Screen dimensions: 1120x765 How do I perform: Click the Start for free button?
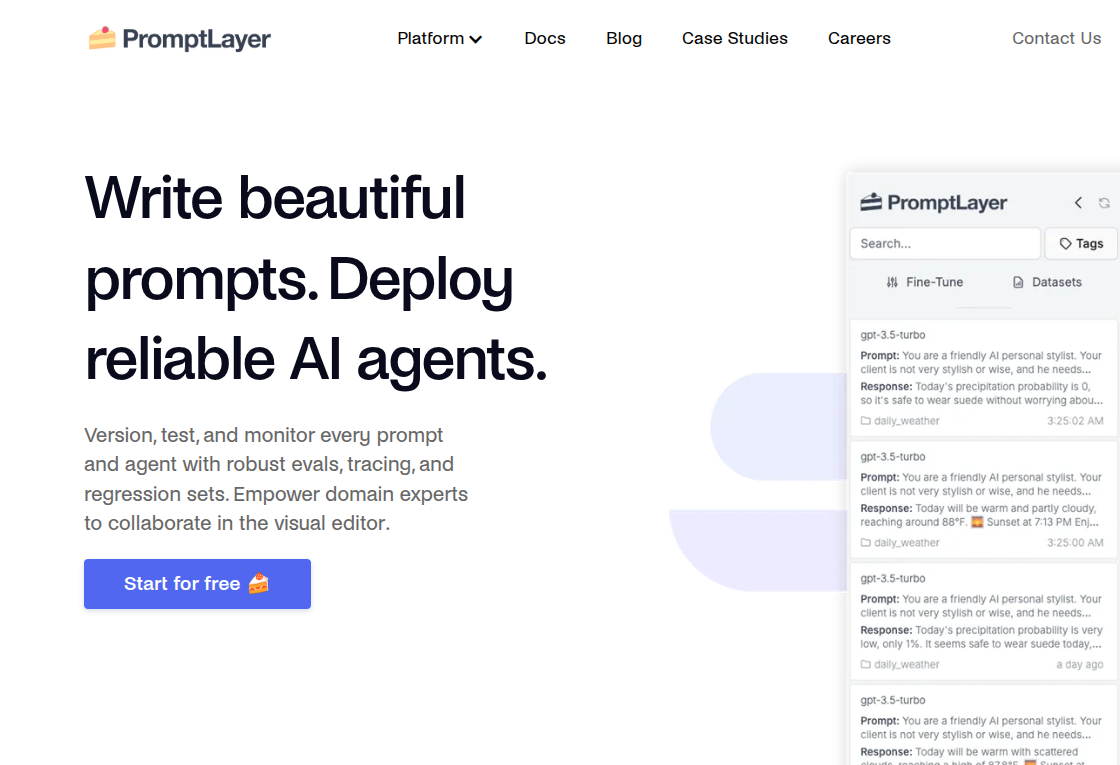pos(197,583)
